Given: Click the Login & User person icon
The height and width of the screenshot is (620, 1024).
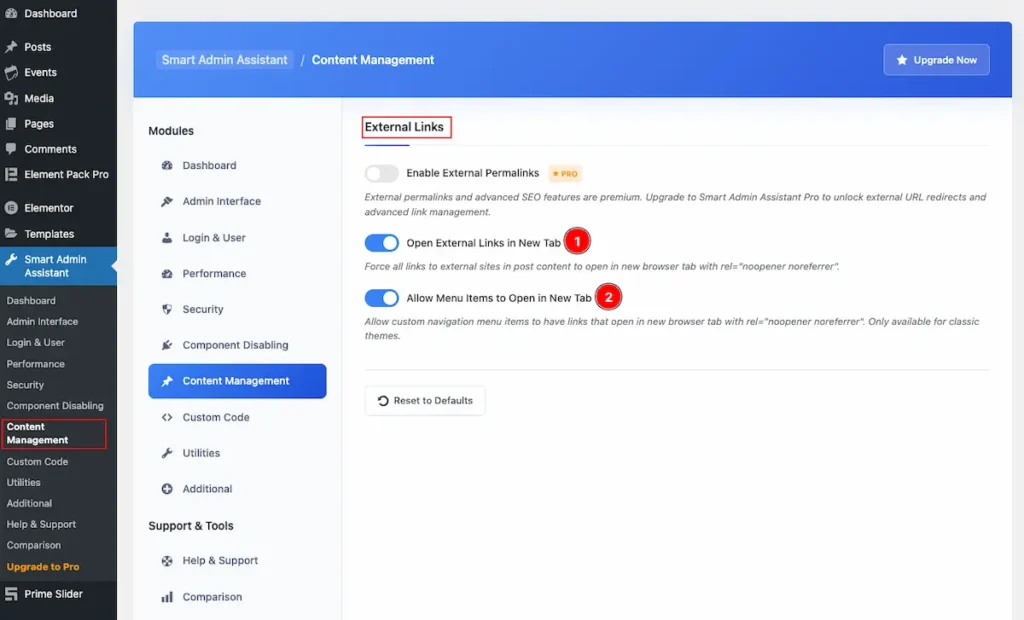Looking at the screenshot, I should (167, 238).
